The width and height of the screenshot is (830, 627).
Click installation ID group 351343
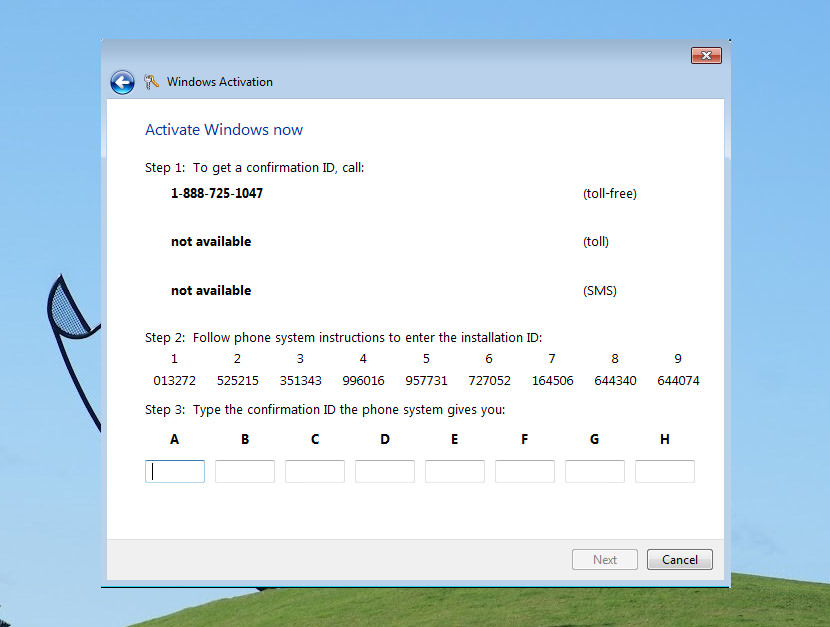click(301, 381)
